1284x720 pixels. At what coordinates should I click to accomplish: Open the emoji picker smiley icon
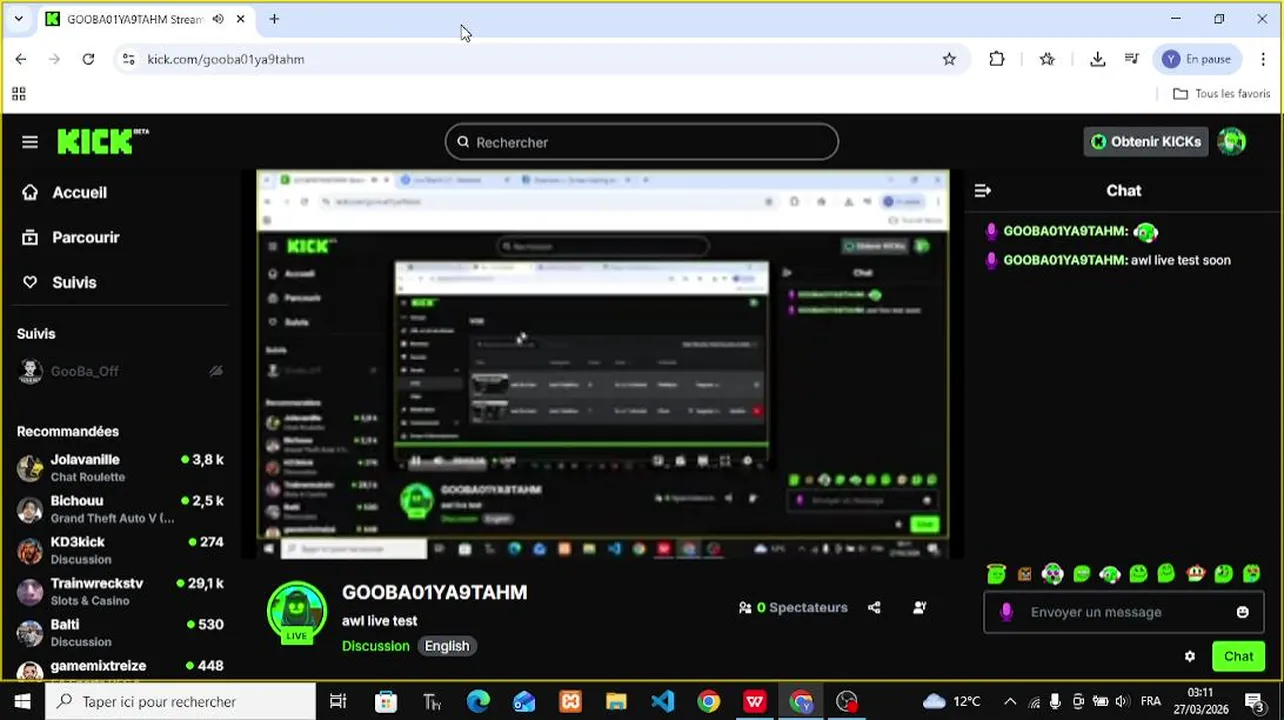point(1243,612)
